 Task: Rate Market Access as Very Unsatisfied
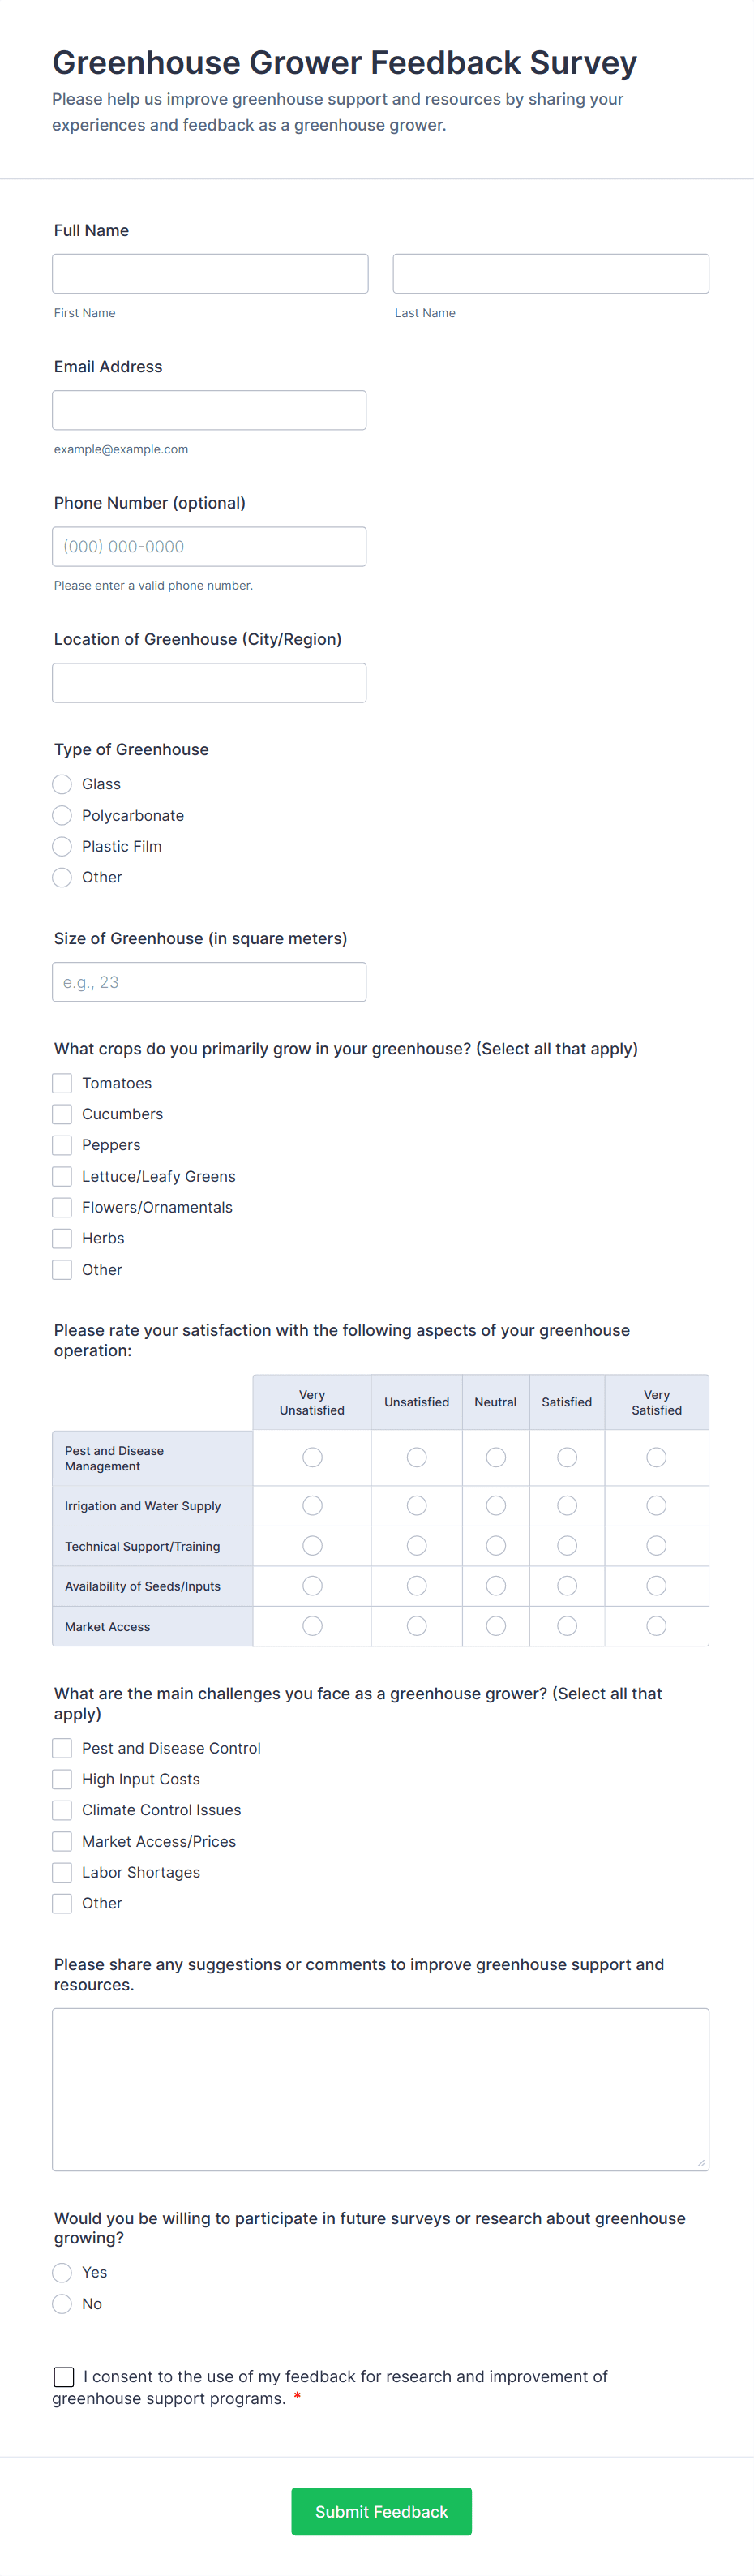pyautogui.click(x=312, y=1626)
